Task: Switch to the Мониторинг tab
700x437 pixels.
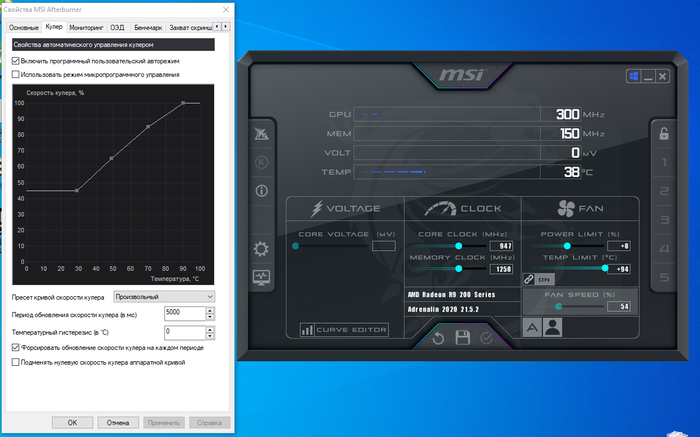Action: pyautogui.click(x=86, y=27)
